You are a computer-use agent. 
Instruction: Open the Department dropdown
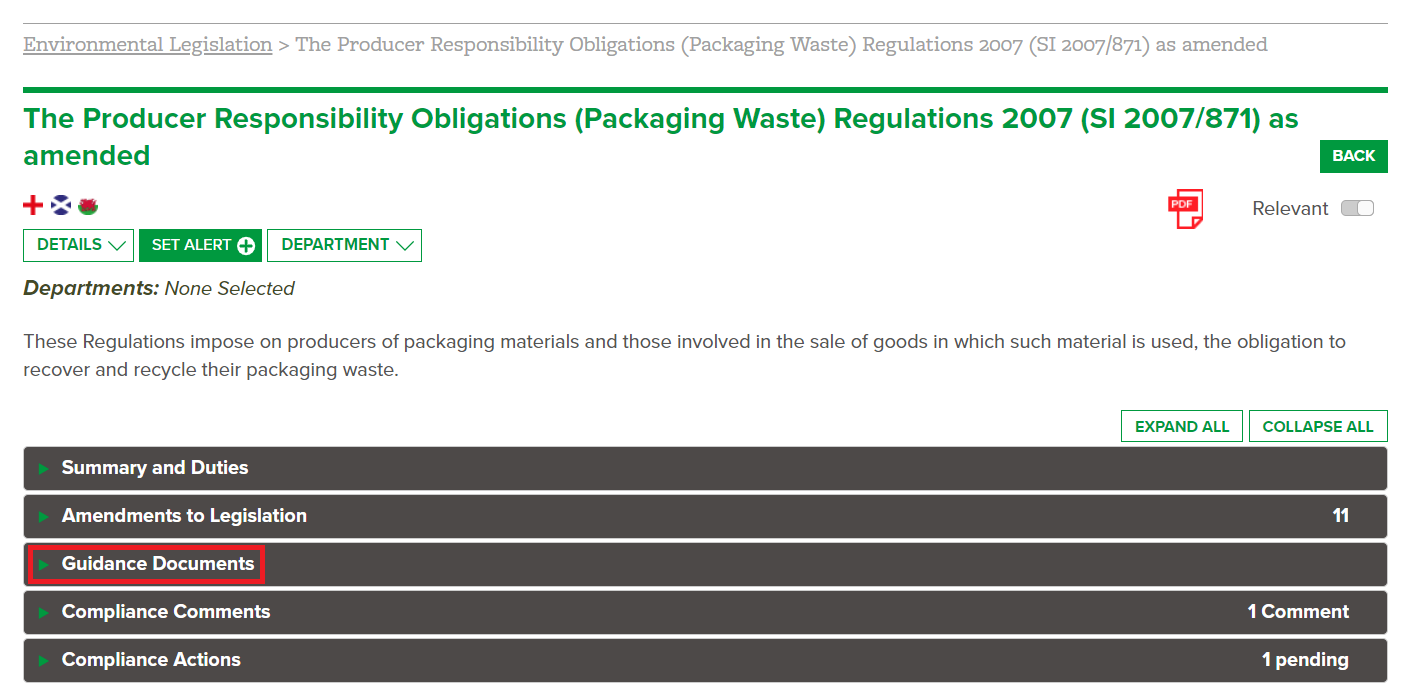(x=344, y=245)
